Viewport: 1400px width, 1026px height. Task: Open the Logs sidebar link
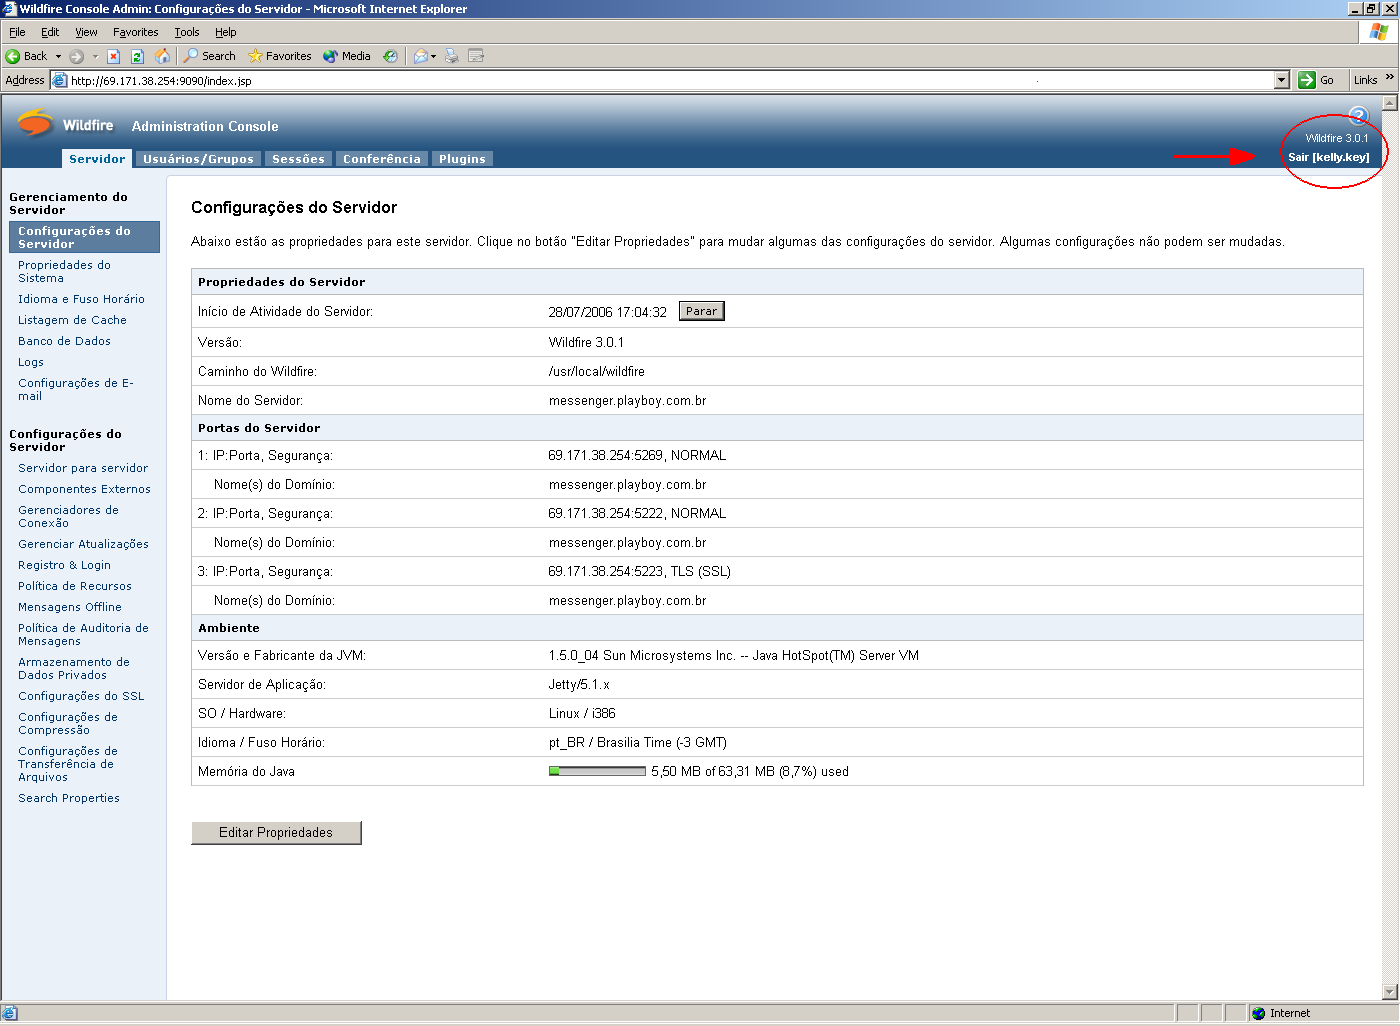coord(31,362)
